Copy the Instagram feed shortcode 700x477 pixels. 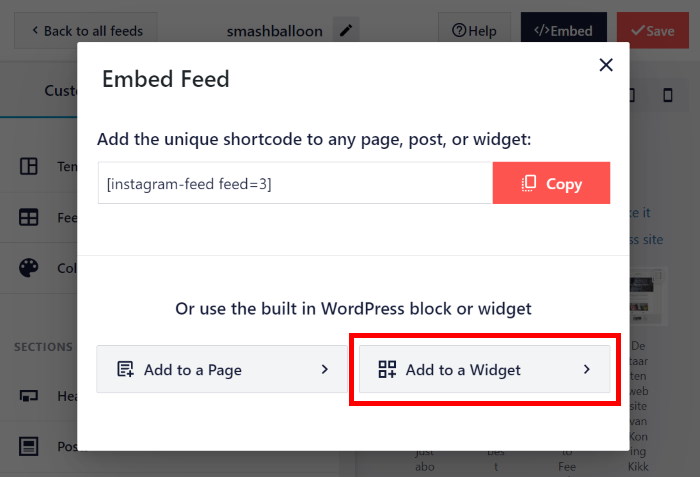[x=551, y=184]
